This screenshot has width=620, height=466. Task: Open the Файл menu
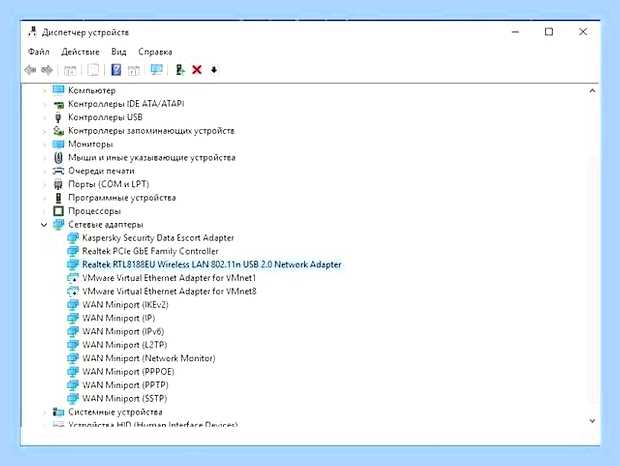tap(39, 52)
